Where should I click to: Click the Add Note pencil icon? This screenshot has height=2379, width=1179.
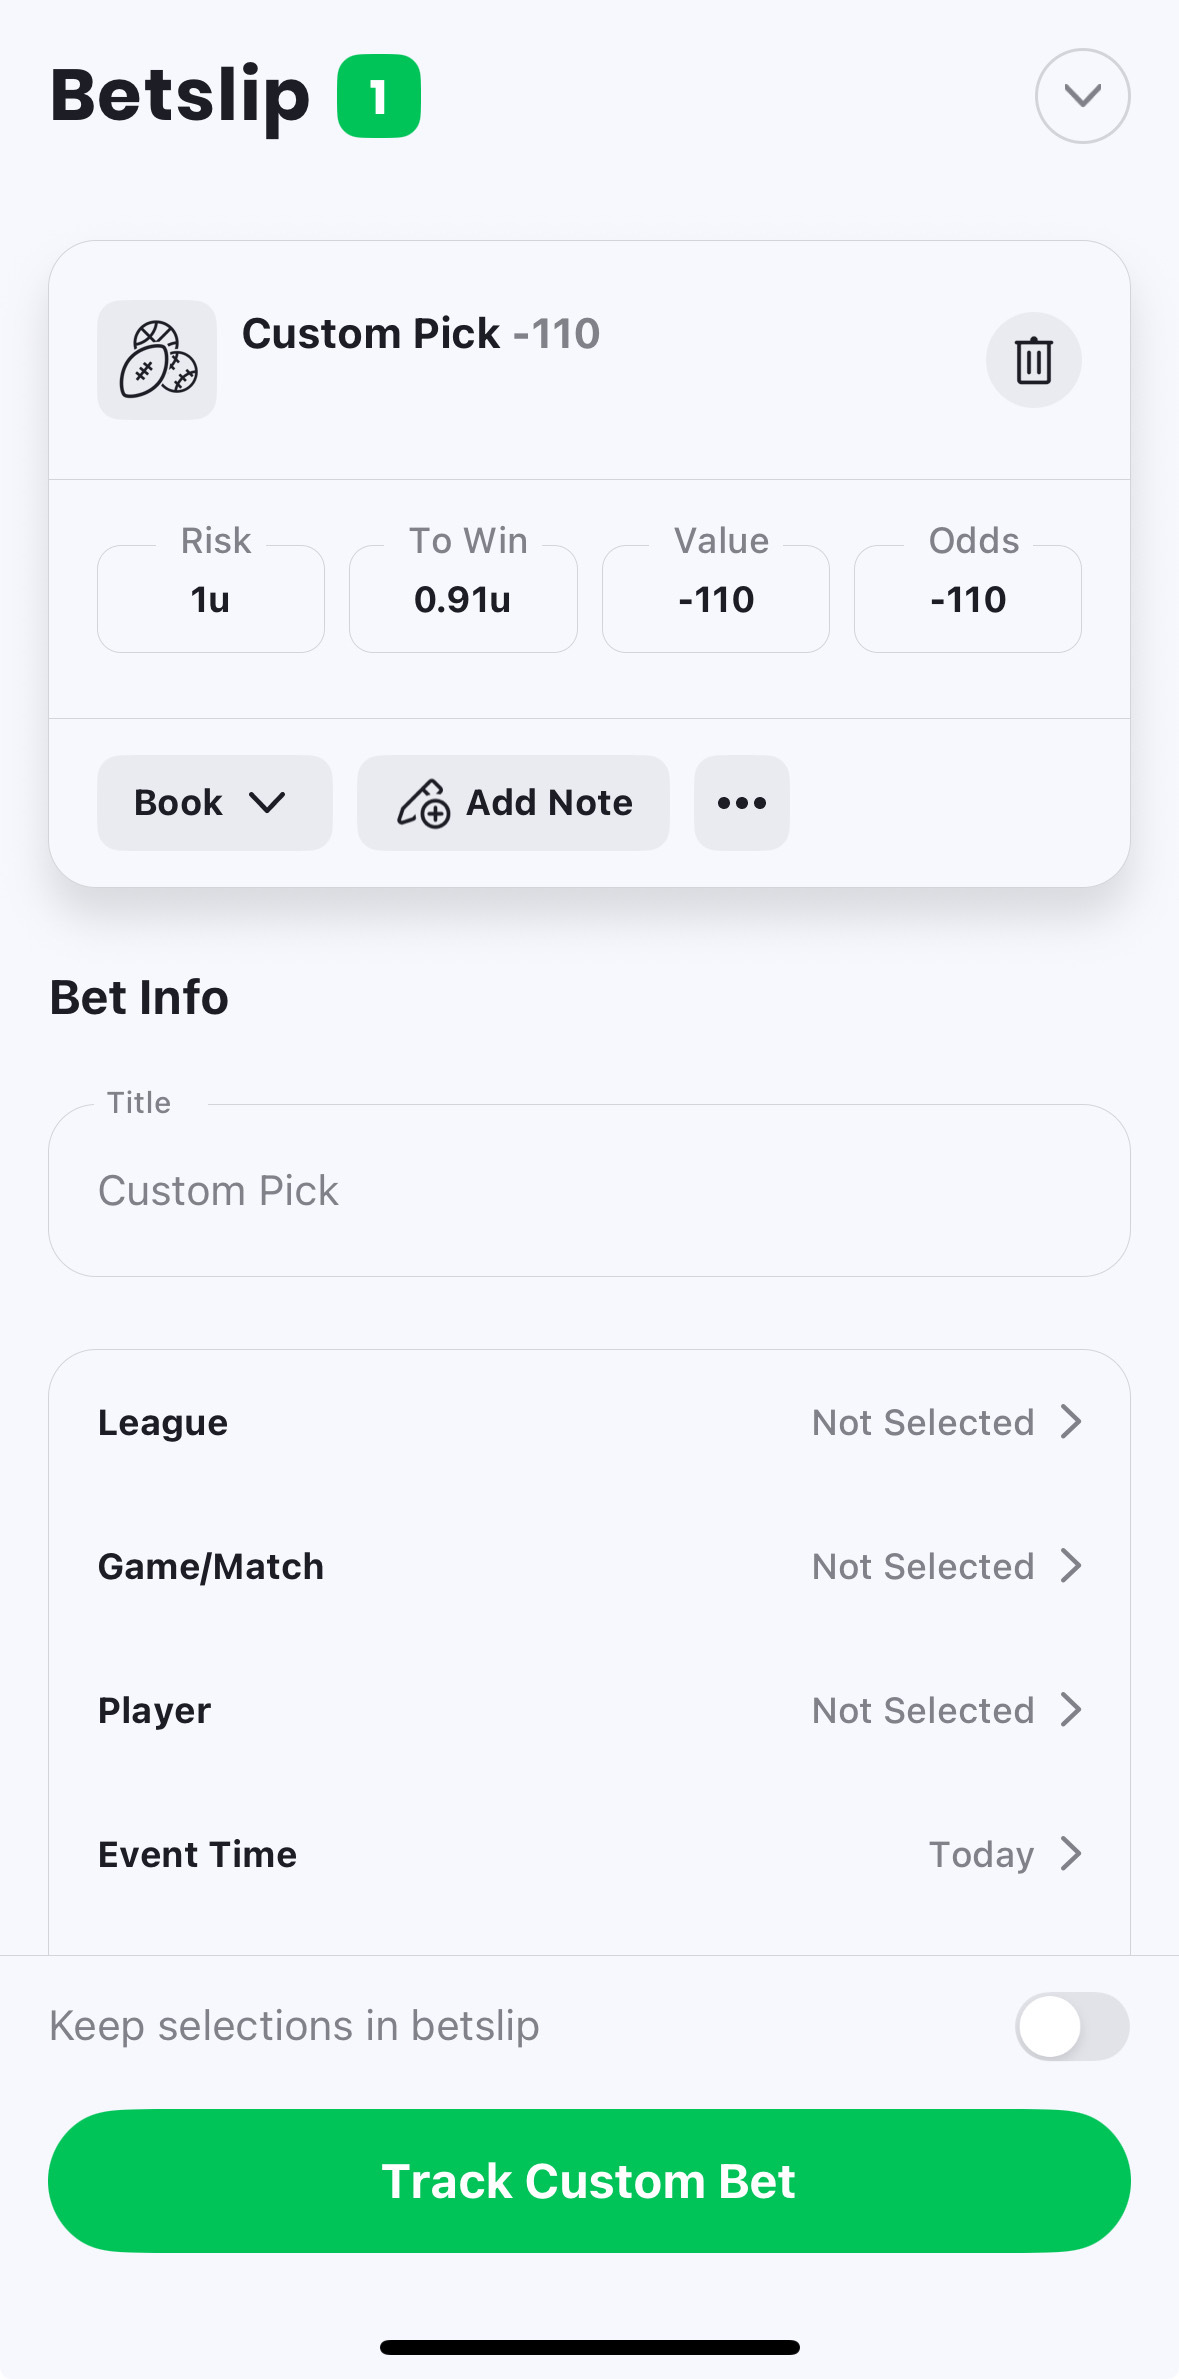tap(423, 803)
